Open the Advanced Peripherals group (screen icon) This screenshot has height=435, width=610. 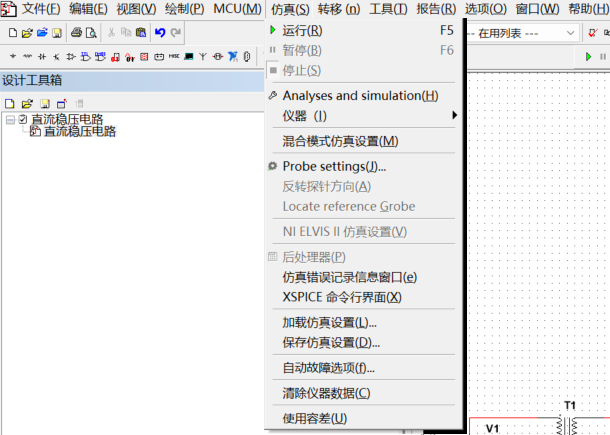(x=189, y=57)
